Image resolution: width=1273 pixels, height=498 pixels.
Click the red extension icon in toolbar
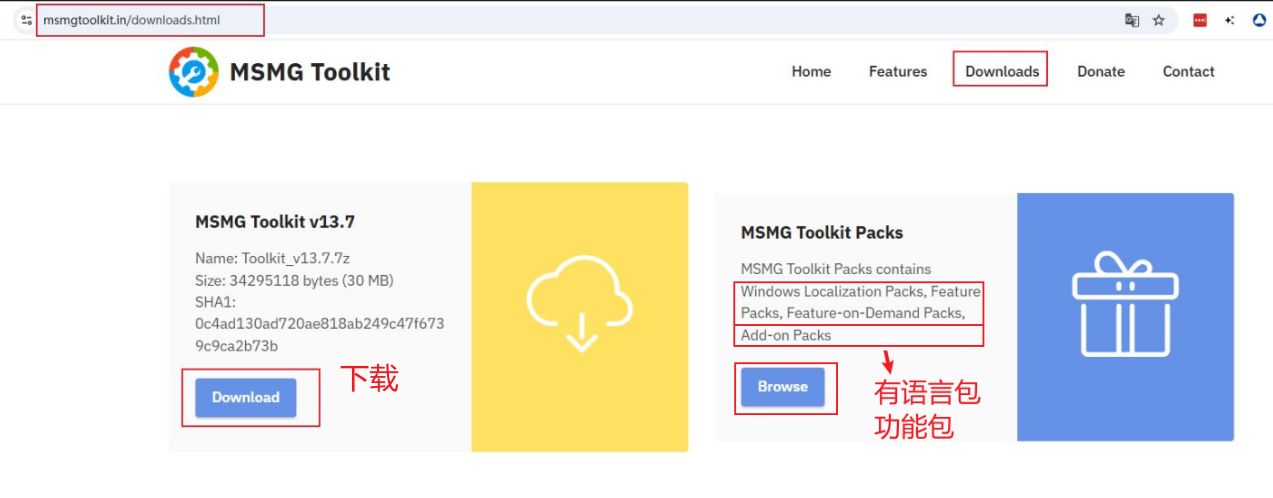pos(1200,20)
